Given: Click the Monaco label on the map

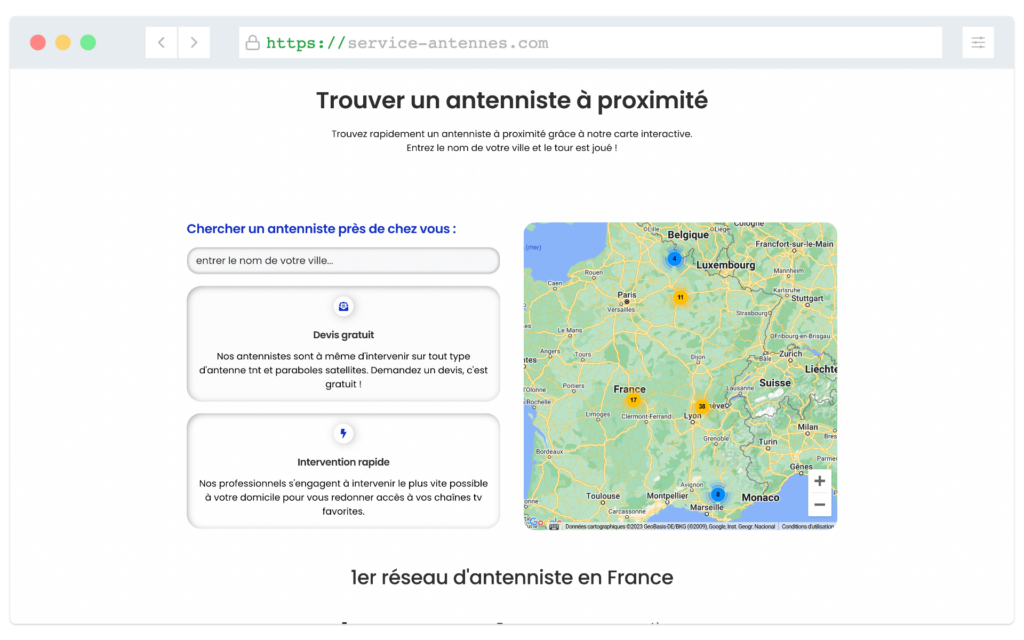Looking at the screenshot, I should (x=760, y=498).
